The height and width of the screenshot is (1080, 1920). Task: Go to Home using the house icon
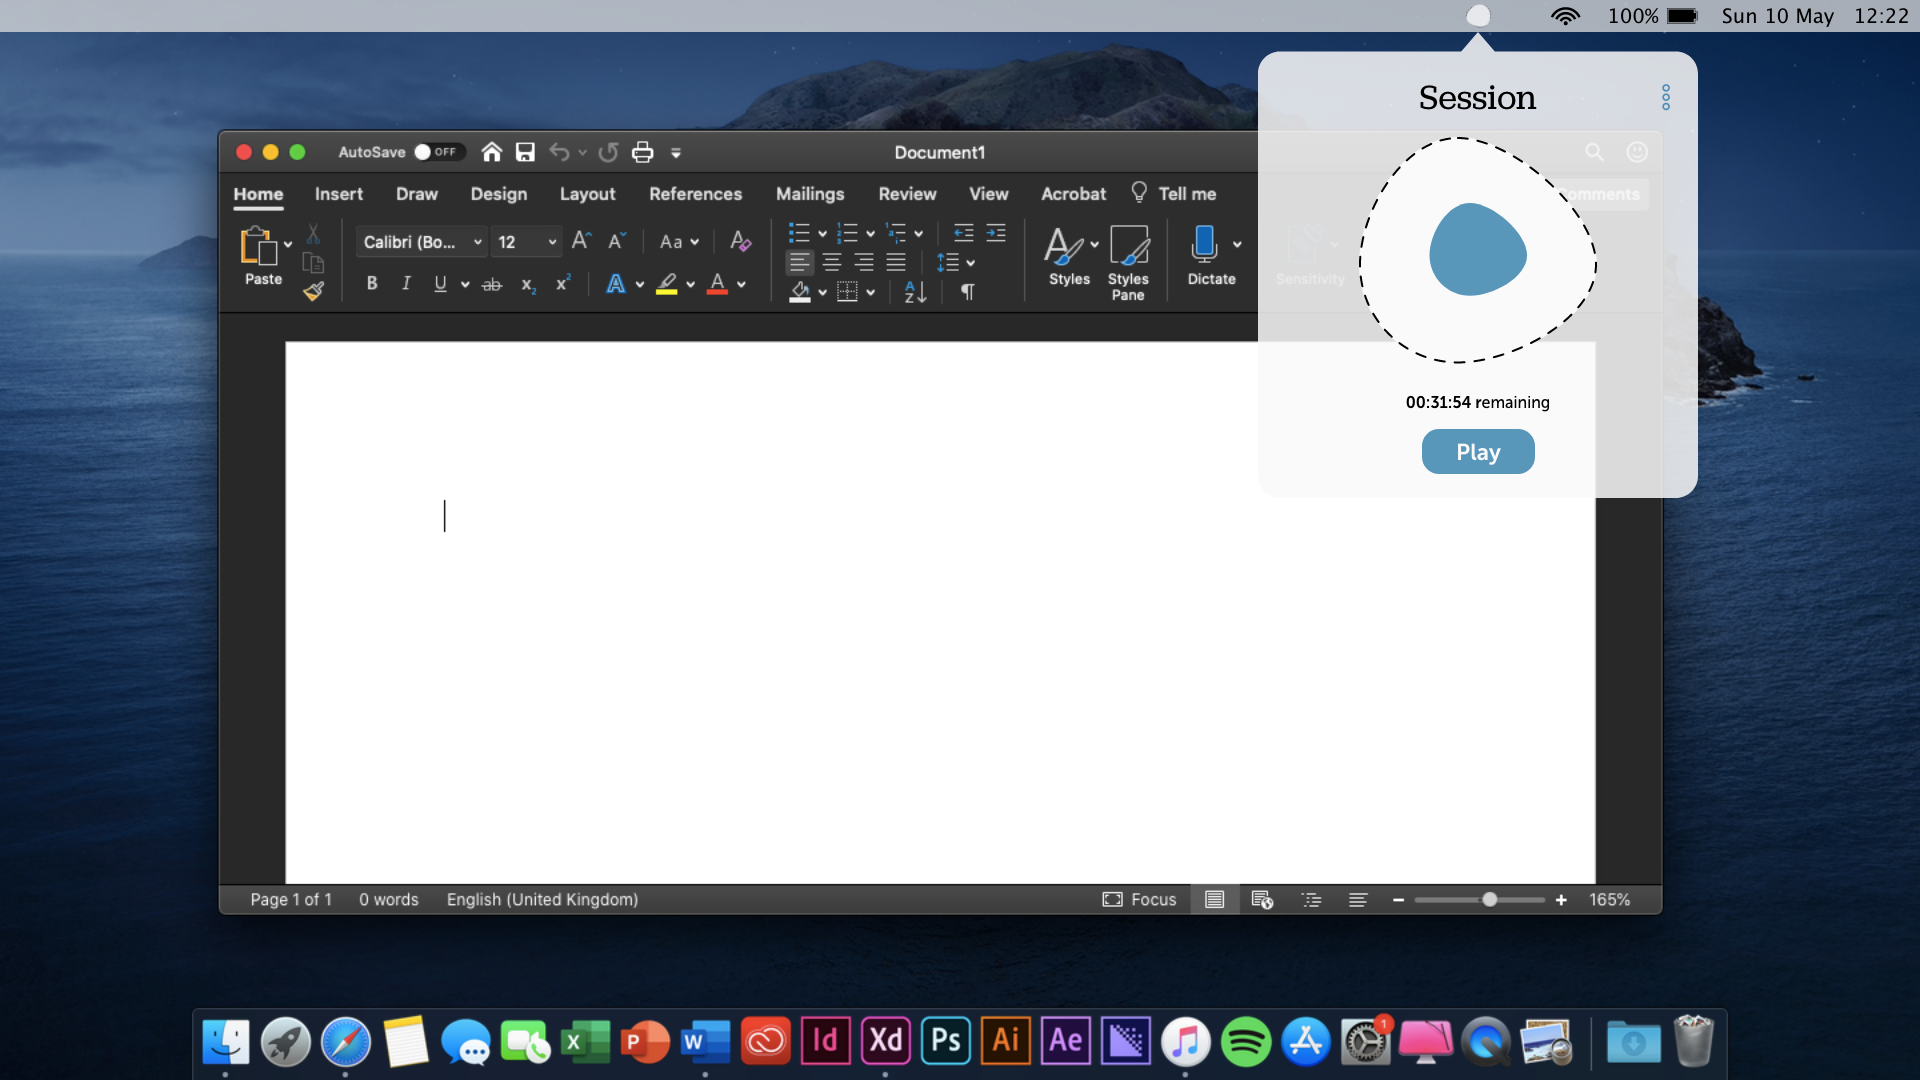491,152
